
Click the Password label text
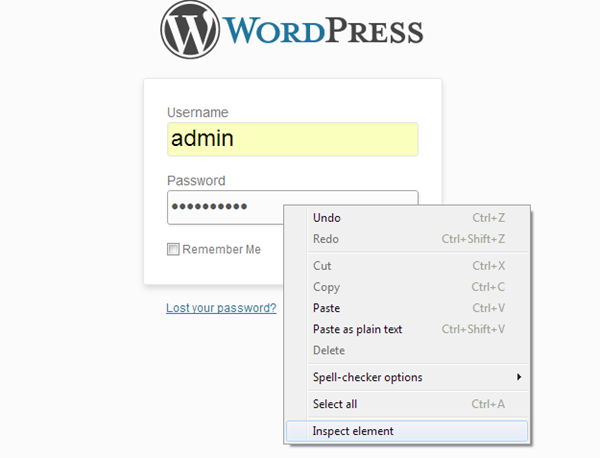[x=196, y=181]
